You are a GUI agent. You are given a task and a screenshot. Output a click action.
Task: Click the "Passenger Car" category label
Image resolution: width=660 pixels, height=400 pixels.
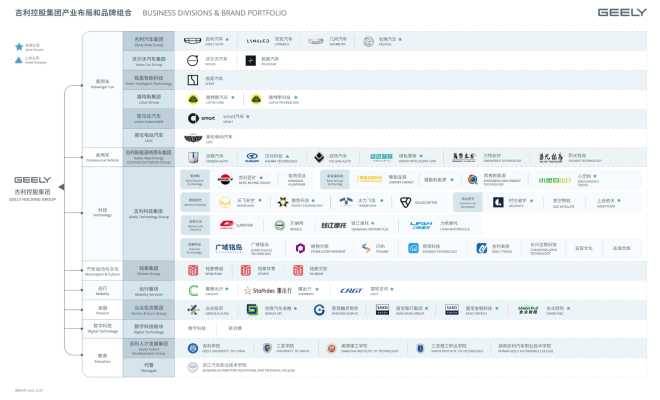(102, 84)
